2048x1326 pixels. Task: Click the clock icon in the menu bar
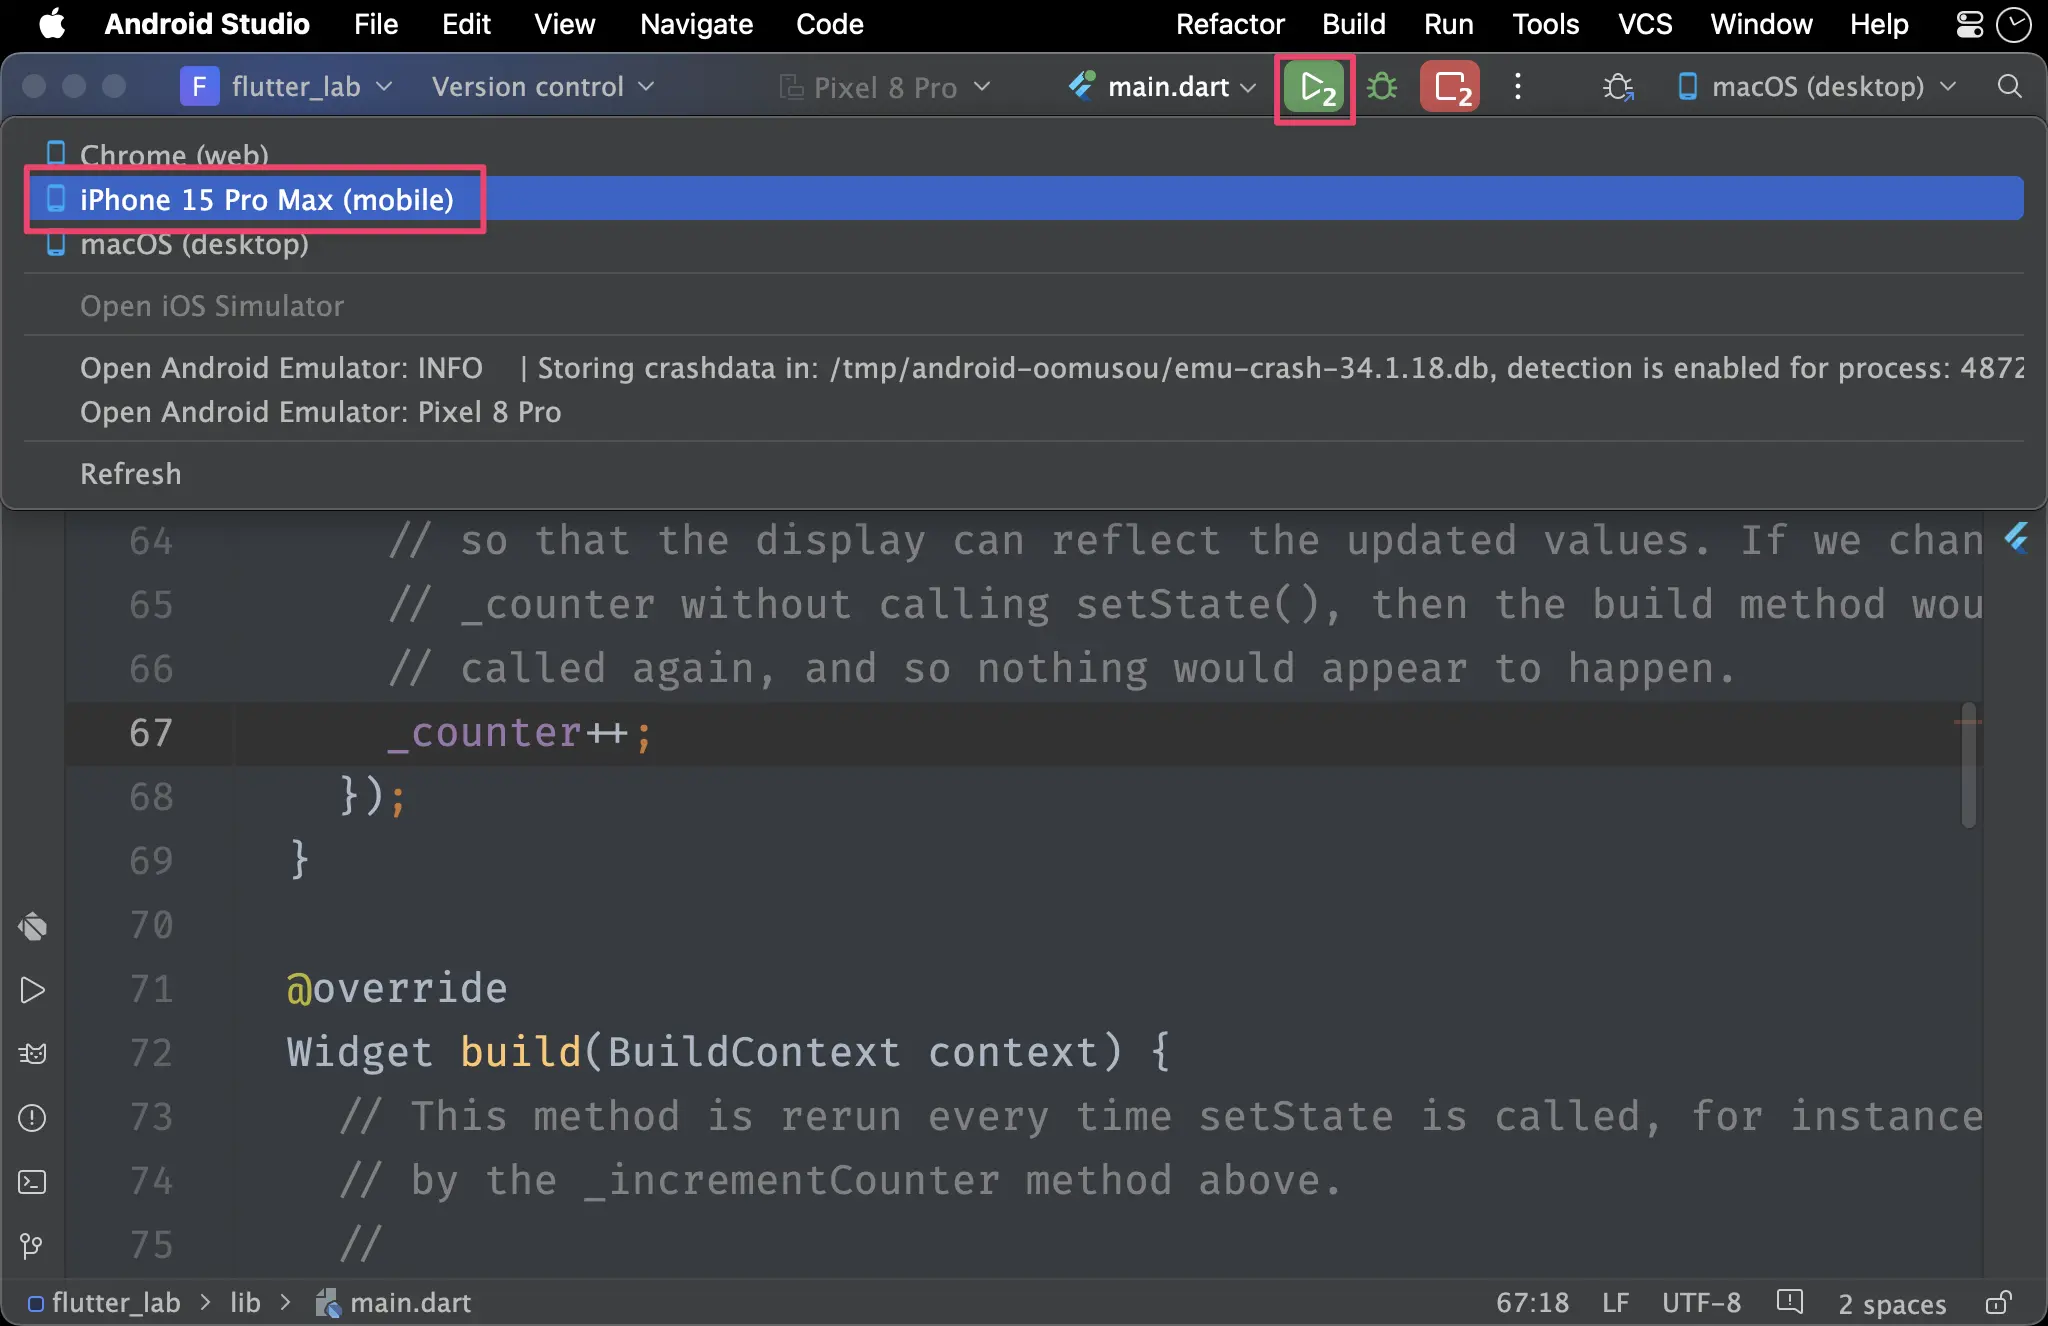[x=2013, y=24]
